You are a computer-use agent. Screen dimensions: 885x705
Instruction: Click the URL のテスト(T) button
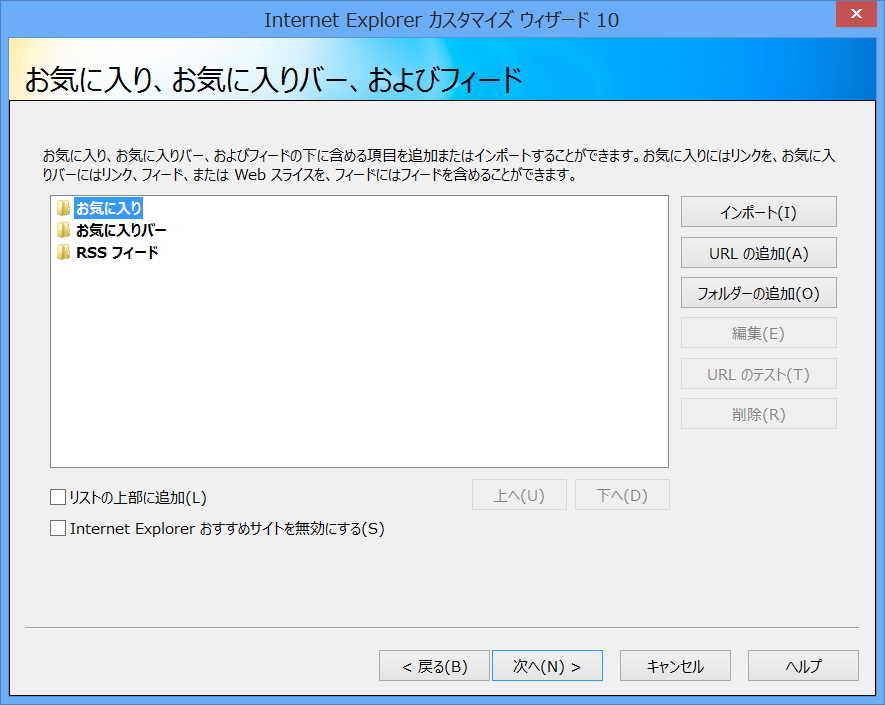[x=758, y=373]
